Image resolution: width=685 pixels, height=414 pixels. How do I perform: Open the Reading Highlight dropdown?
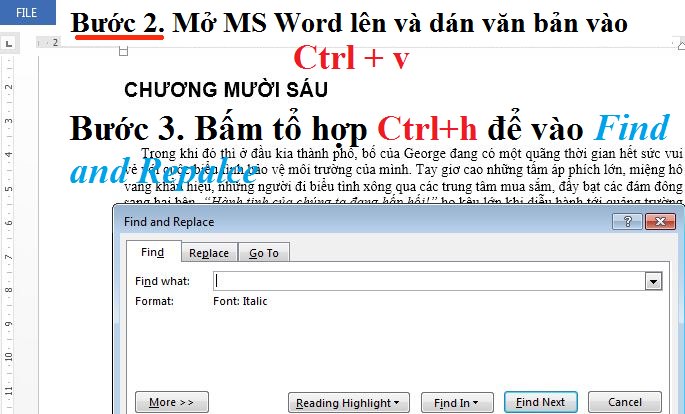[x=349, y=403]
